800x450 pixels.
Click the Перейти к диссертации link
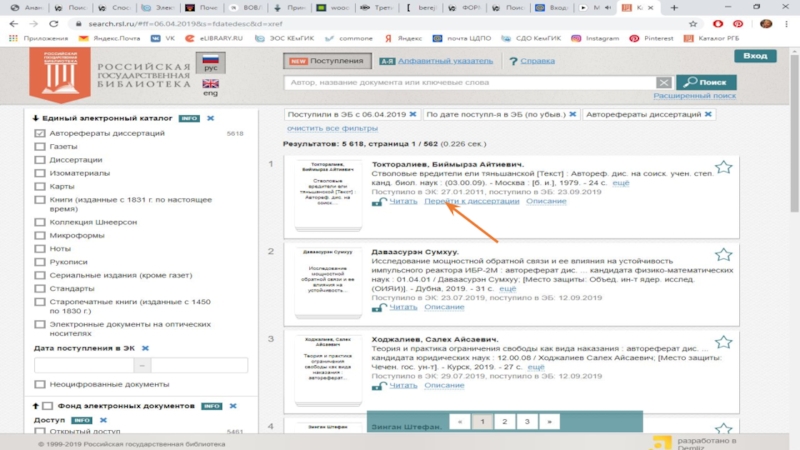click(472, 201)
